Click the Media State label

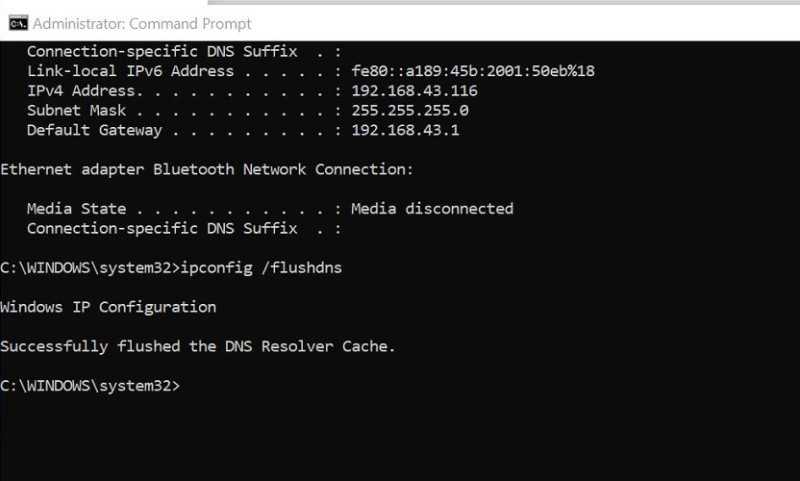(77, 209)
